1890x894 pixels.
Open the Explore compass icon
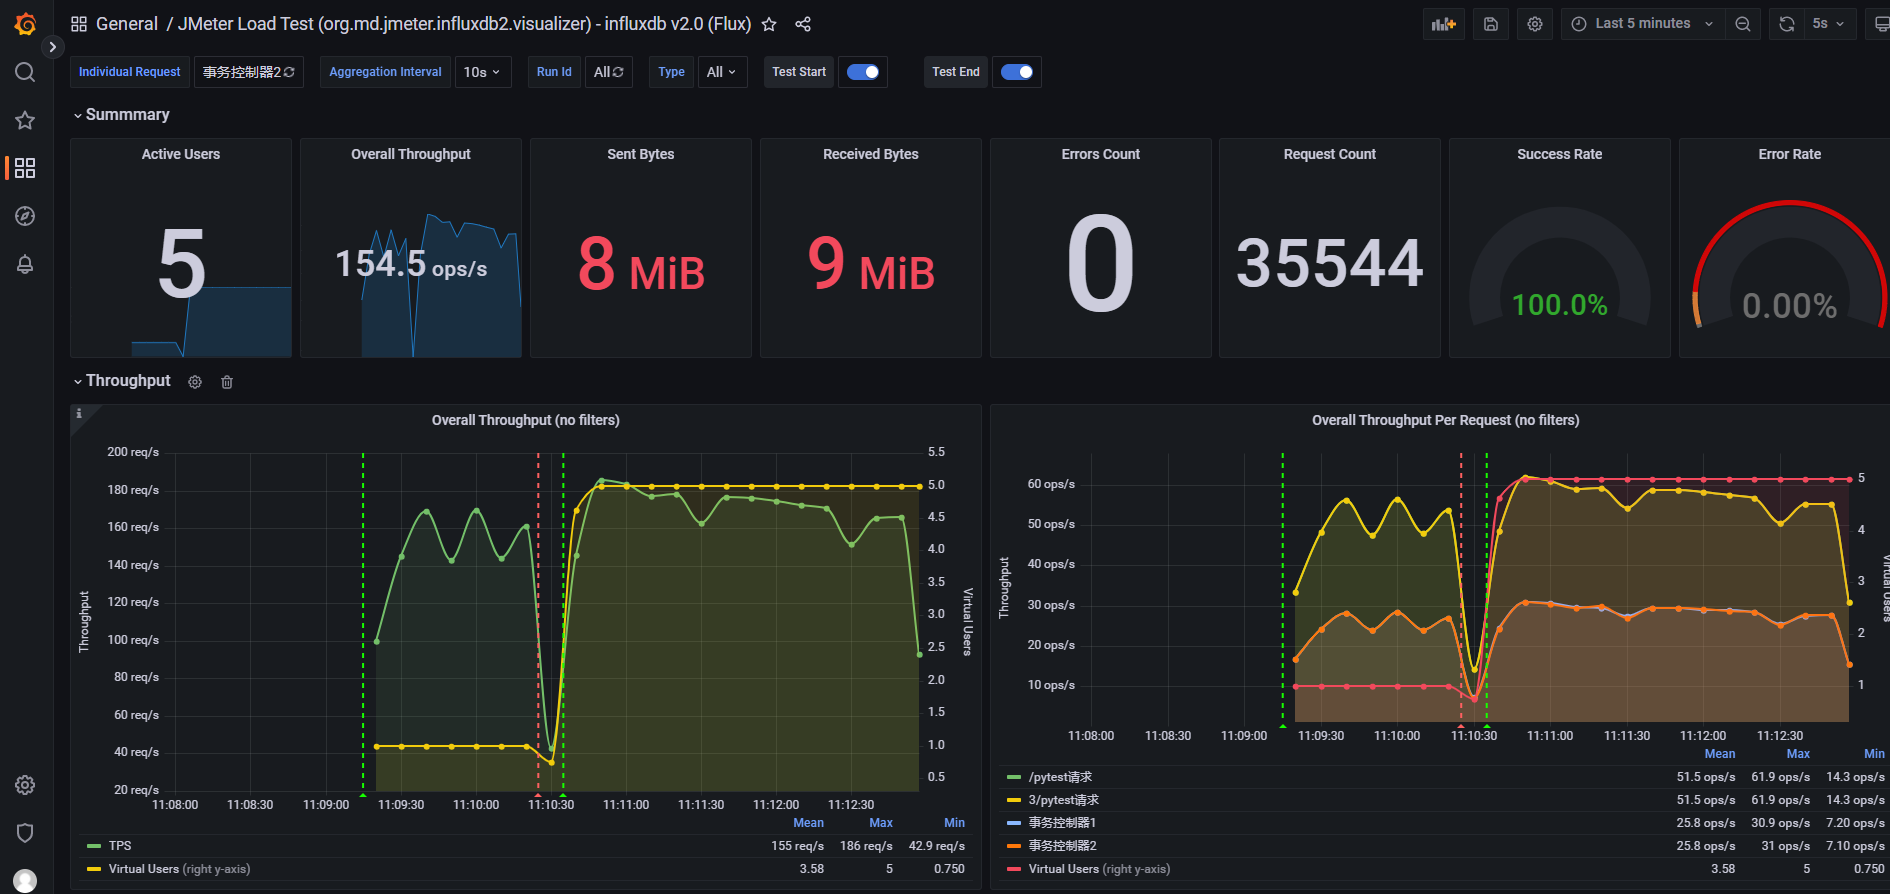tap(25, 216)
